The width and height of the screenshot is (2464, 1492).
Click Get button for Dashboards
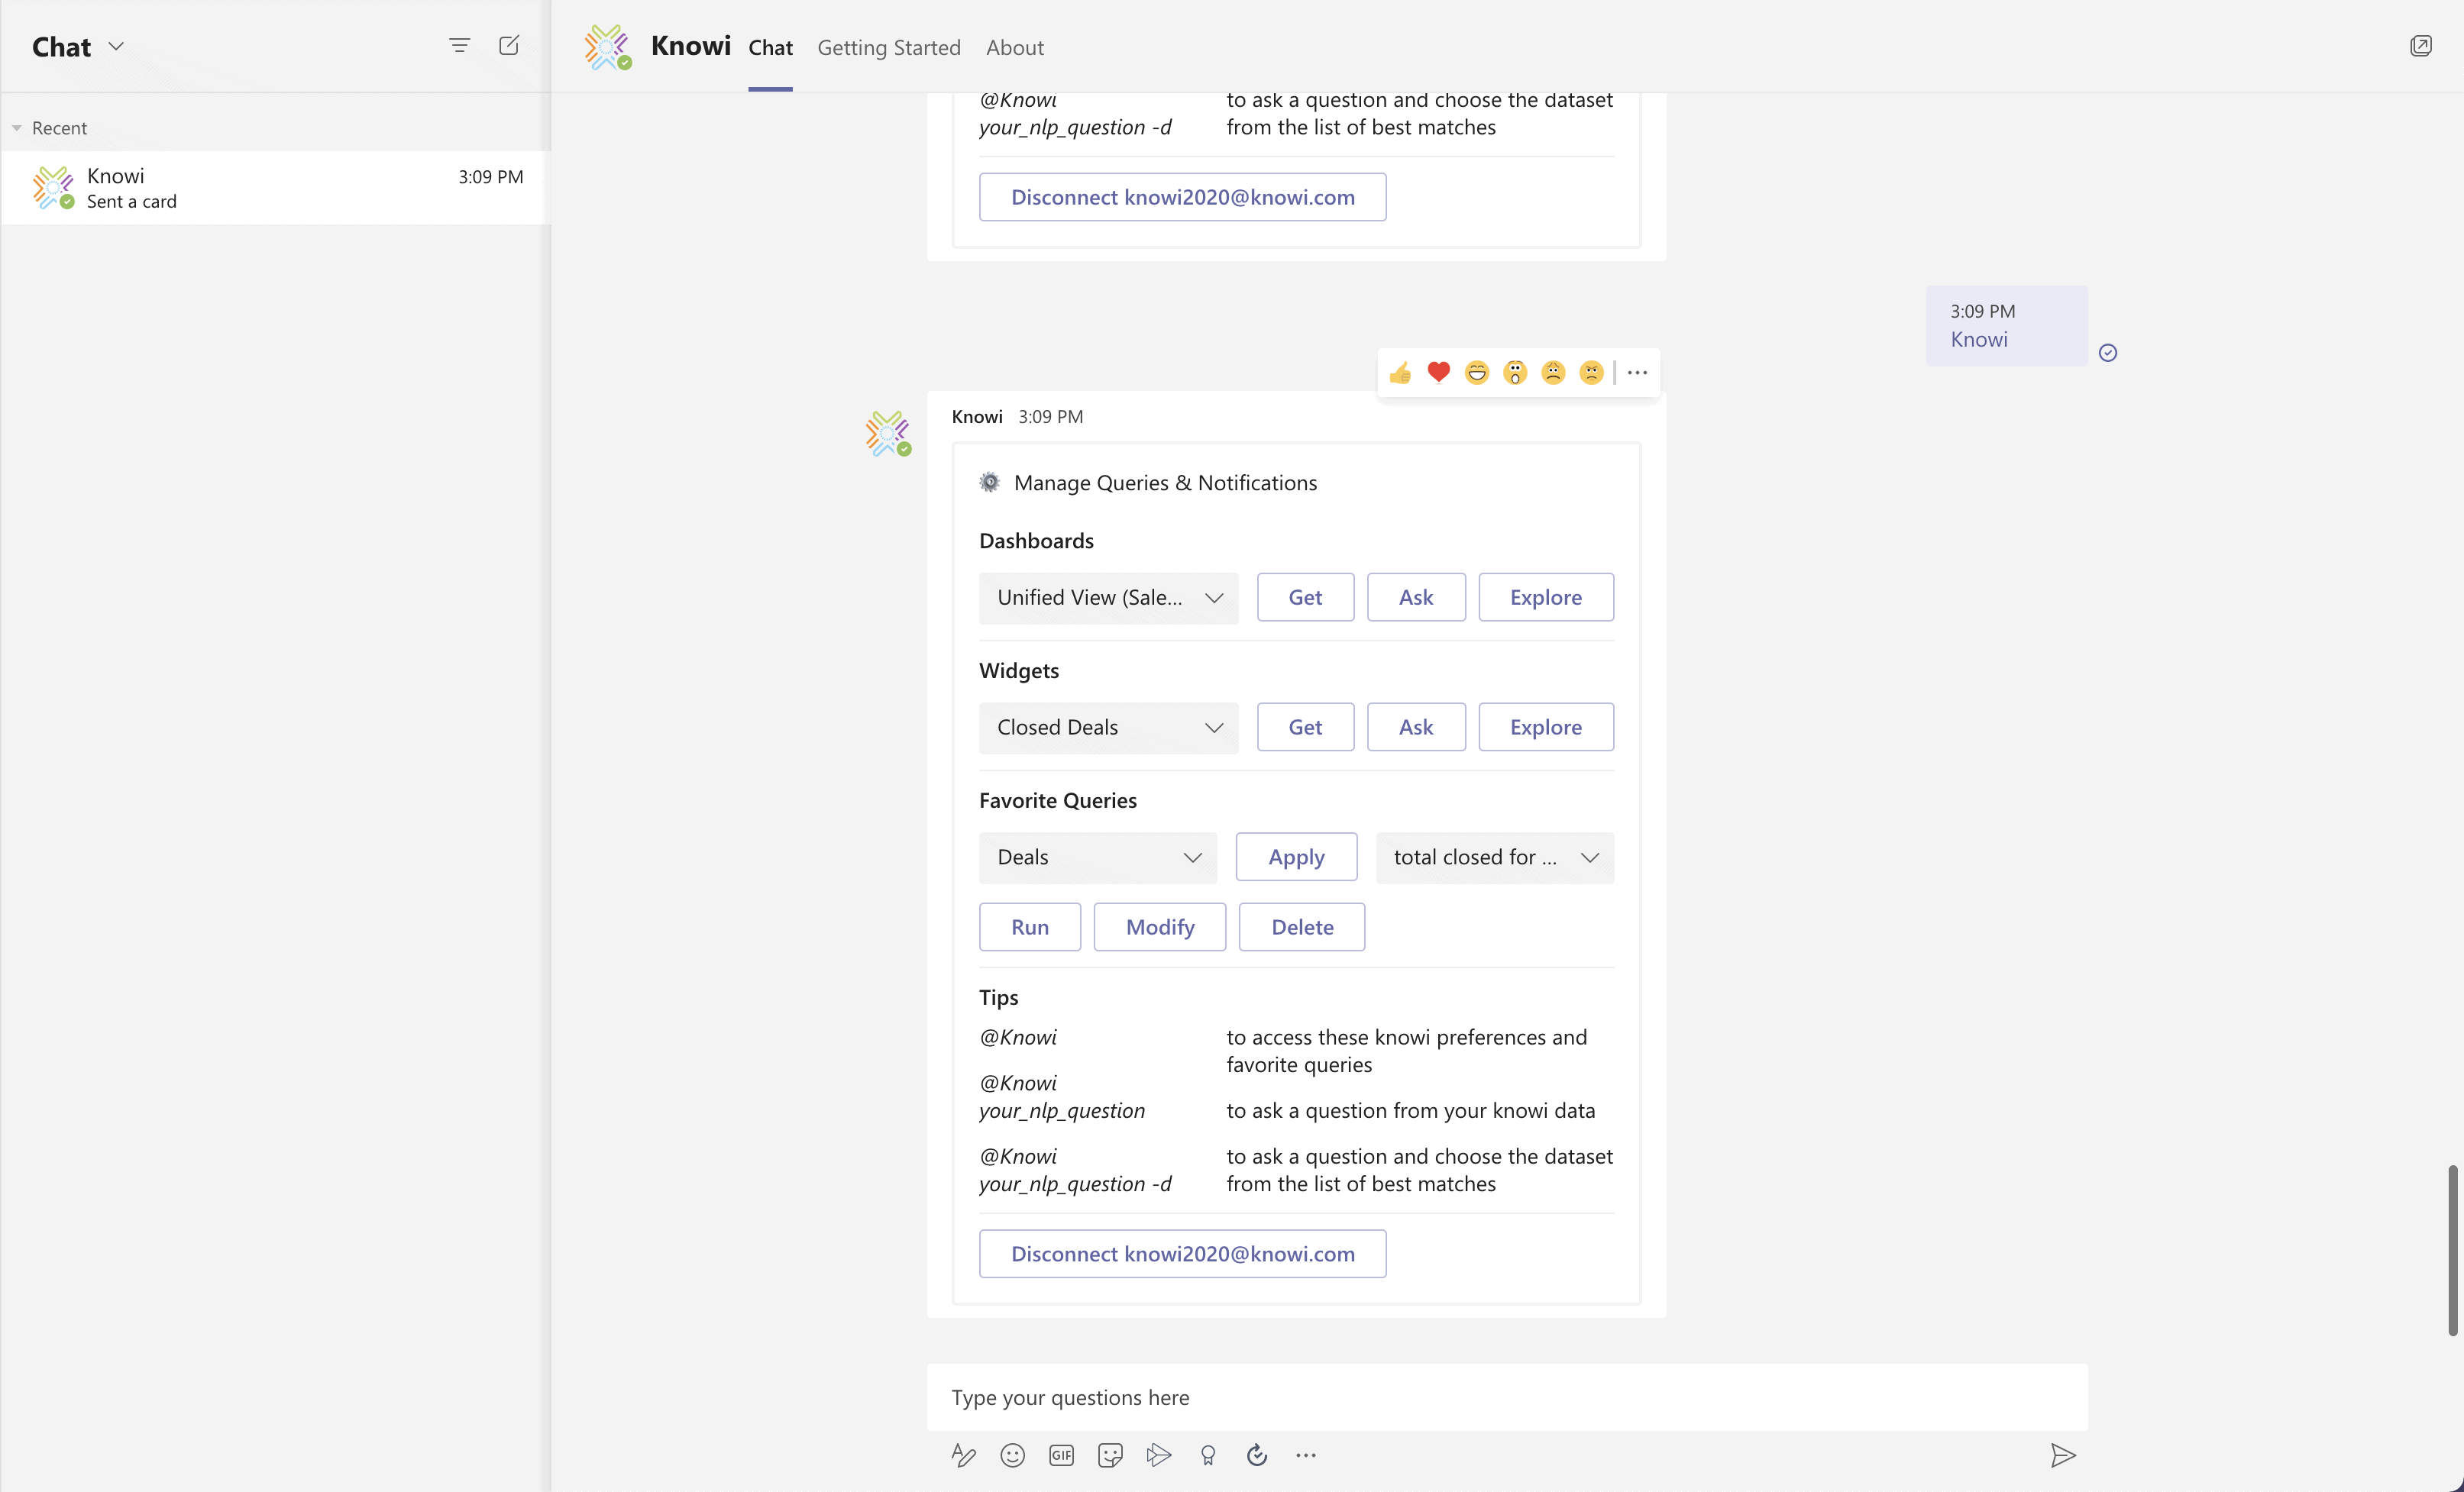[x=1305, y=597]
